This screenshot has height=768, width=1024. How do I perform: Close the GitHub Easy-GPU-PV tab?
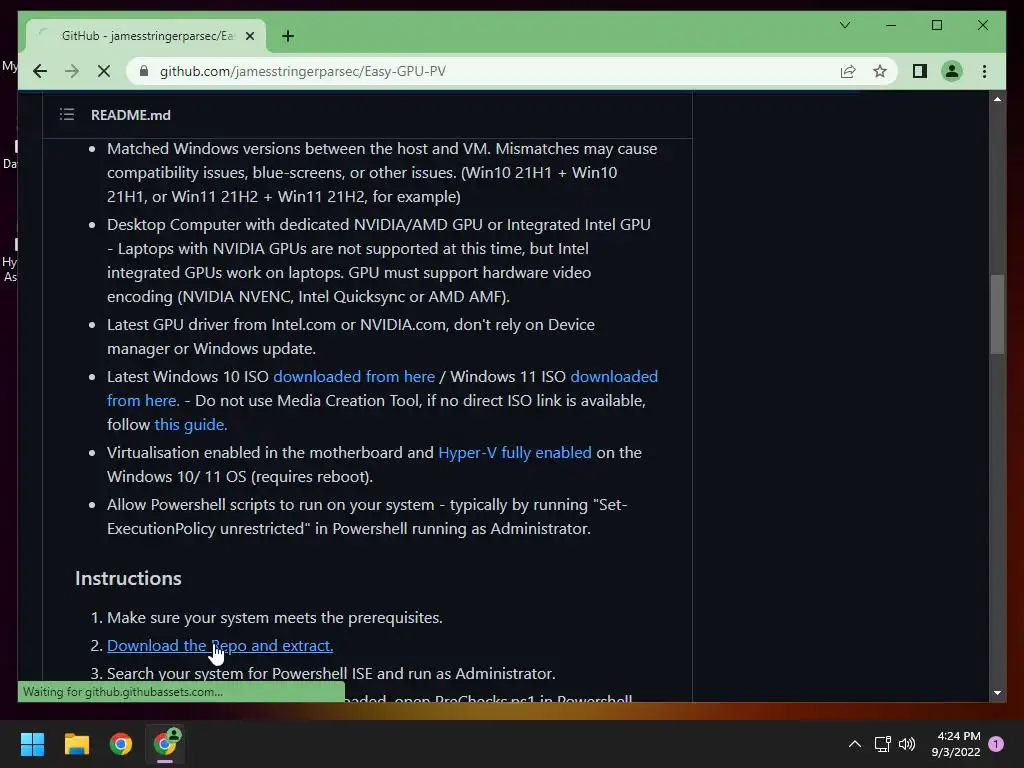pyautogui.click(x=249, y=36)
